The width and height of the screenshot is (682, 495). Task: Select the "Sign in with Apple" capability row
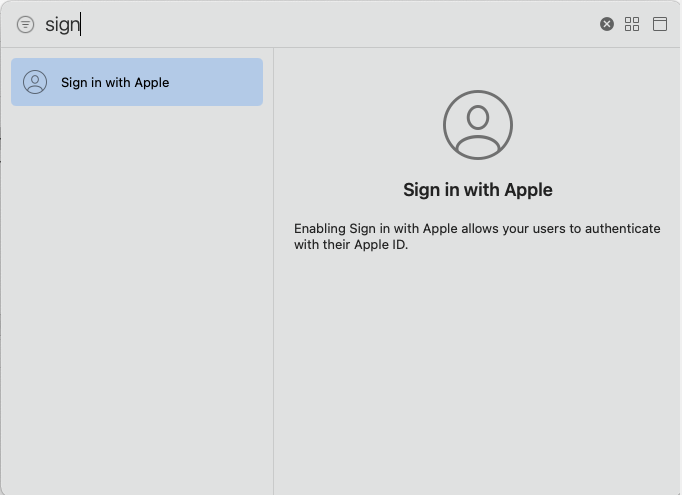point(137,82)
